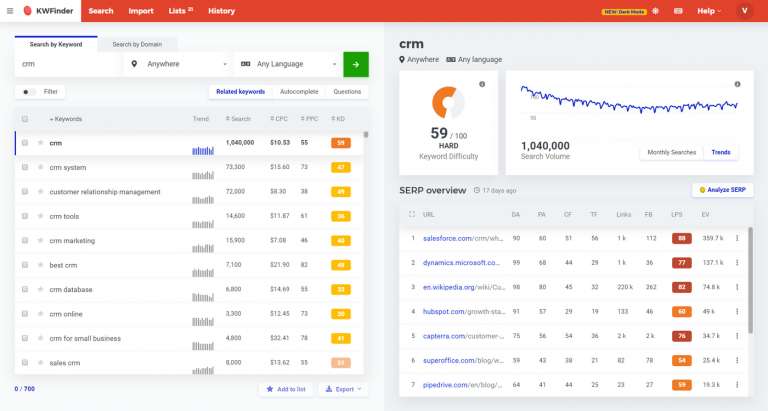Sort by KD column
The height and width of the screenshot is (411, 768).
(x=338, y=119)
